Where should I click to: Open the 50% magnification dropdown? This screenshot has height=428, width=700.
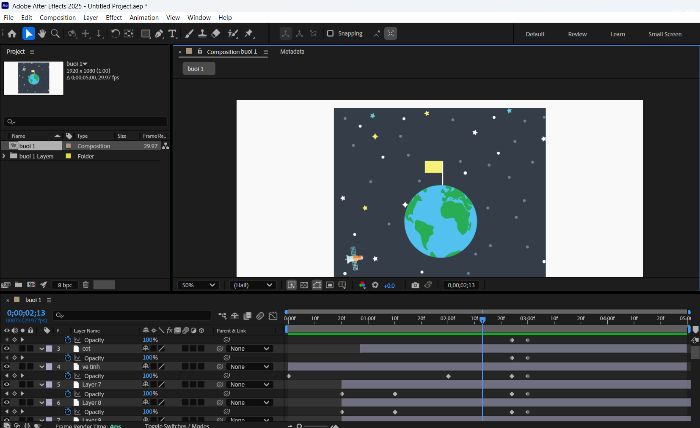pos(198,285)
